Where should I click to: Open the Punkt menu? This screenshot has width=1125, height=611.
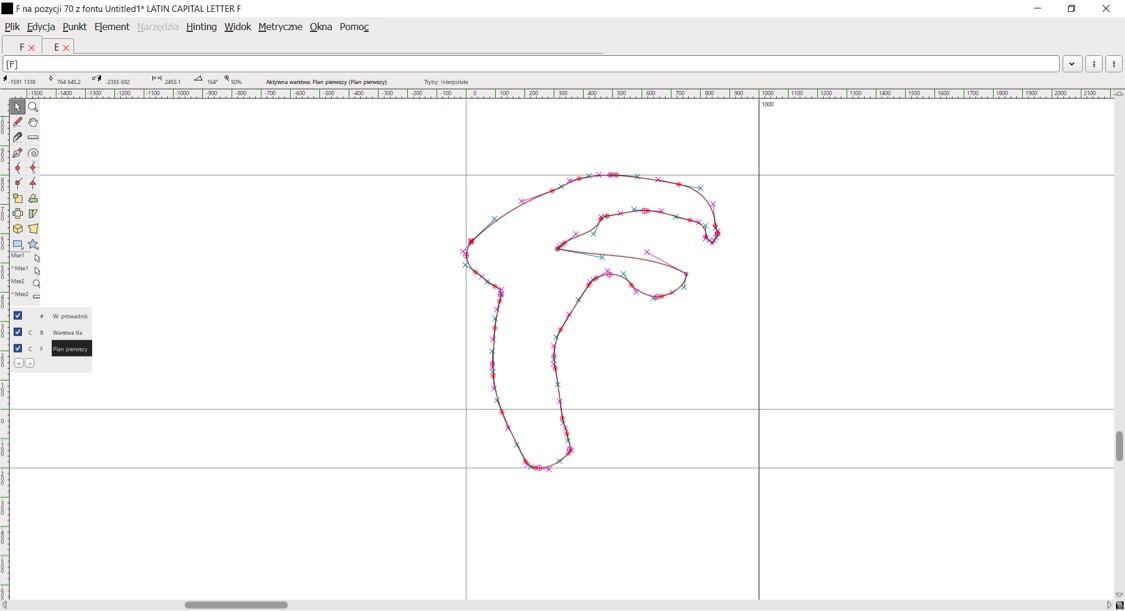pos(75,27)
